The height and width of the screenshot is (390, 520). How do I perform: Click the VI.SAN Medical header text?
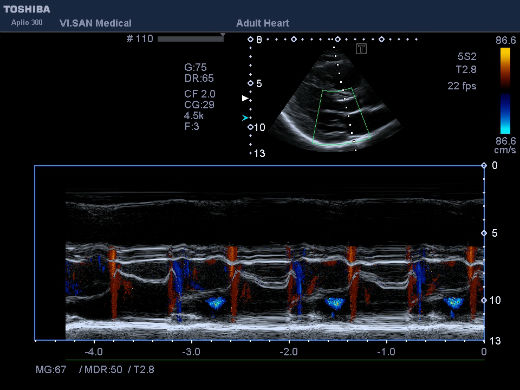[x=95, y=23]
